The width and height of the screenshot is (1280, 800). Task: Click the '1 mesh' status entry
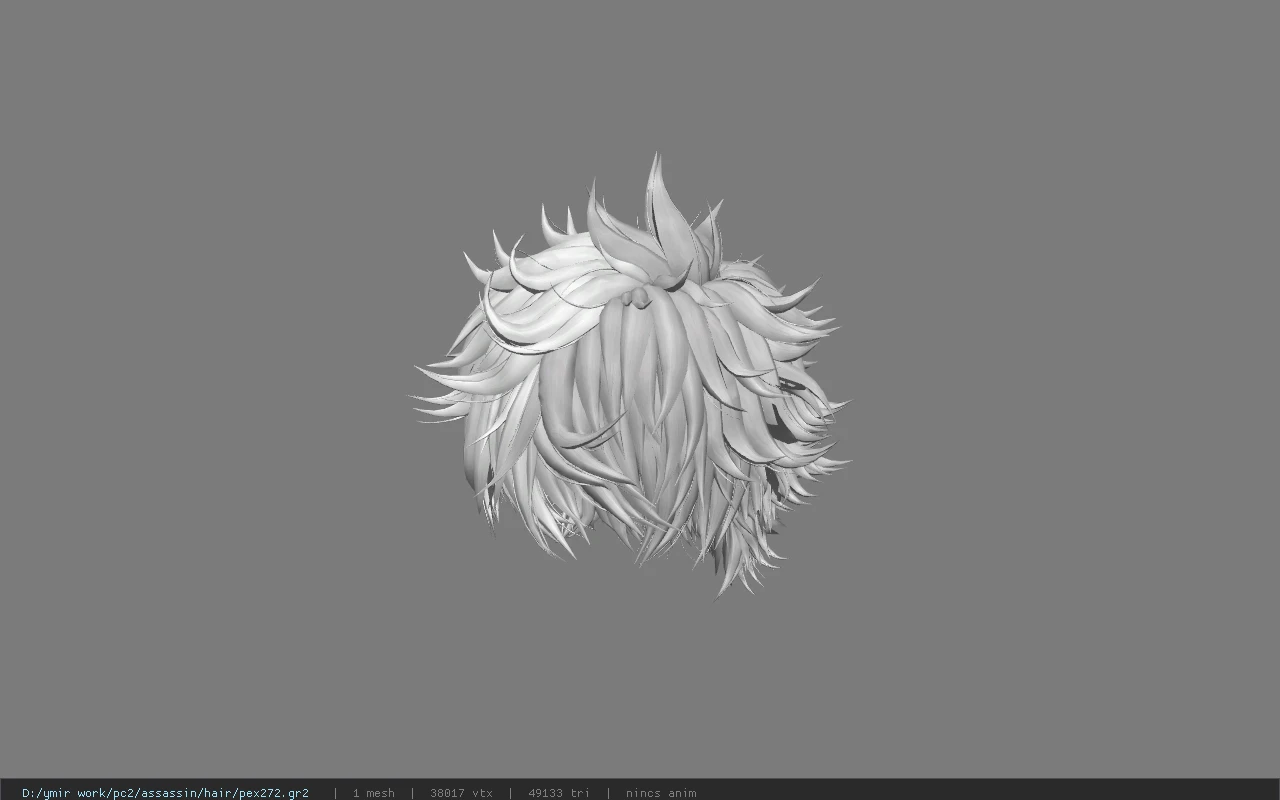pos(373,793)
